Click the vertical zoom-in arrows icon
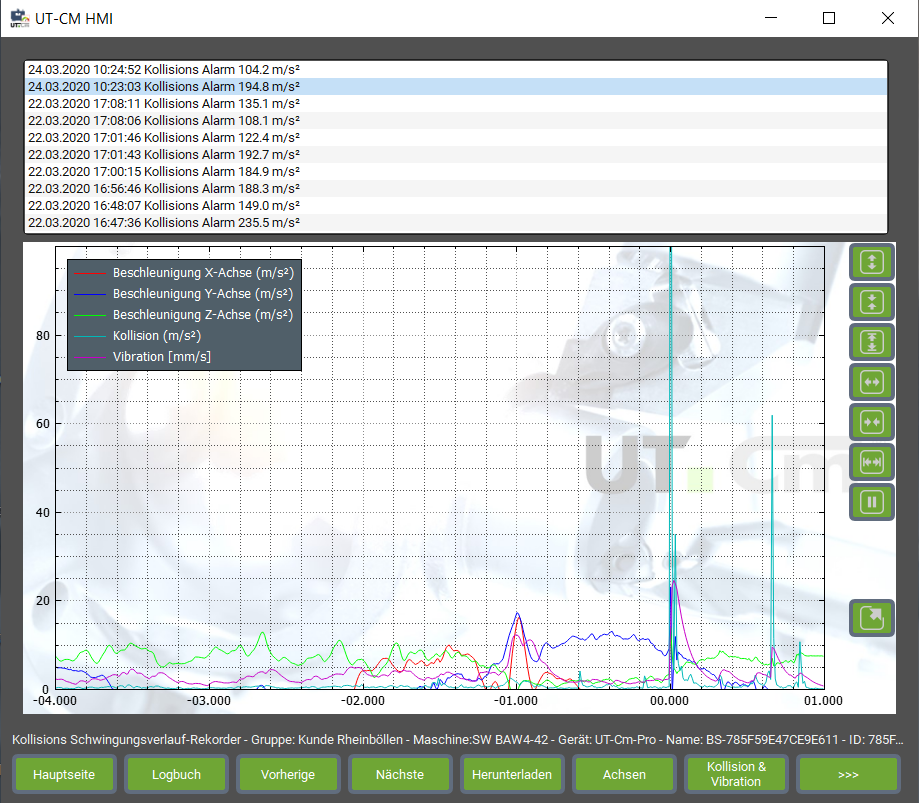Viewport: 919px width, 803px height. point(871,262)
